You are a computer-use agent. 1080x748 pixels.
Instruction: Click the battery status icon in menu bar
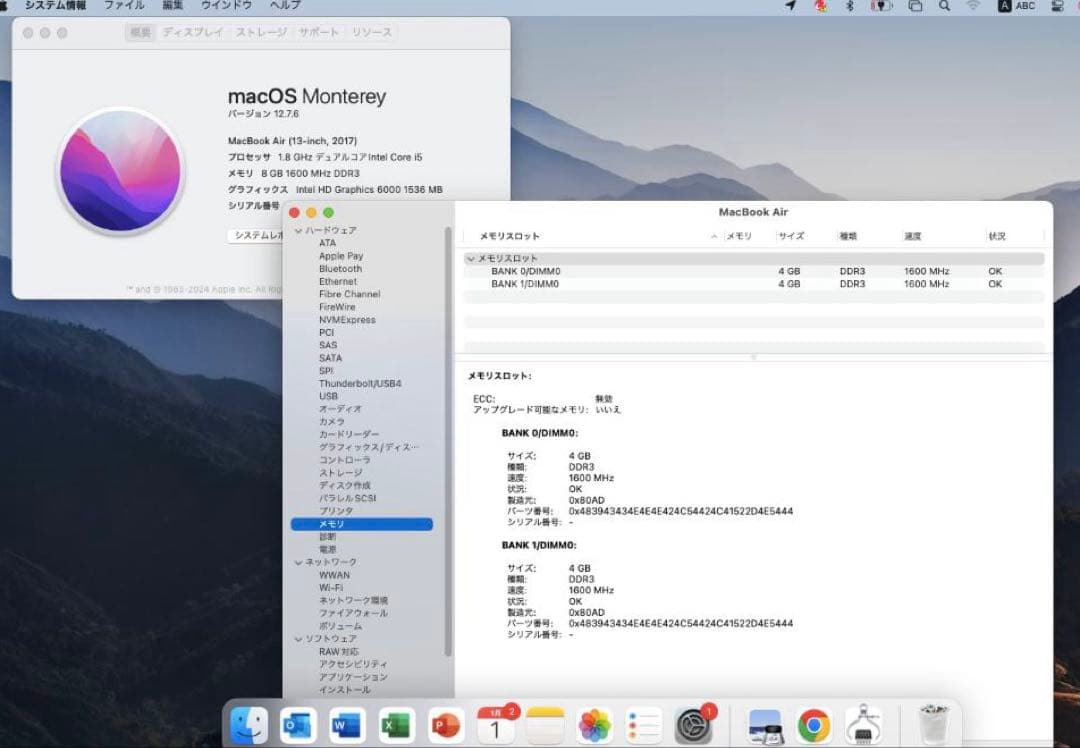[x=881, y=6]
